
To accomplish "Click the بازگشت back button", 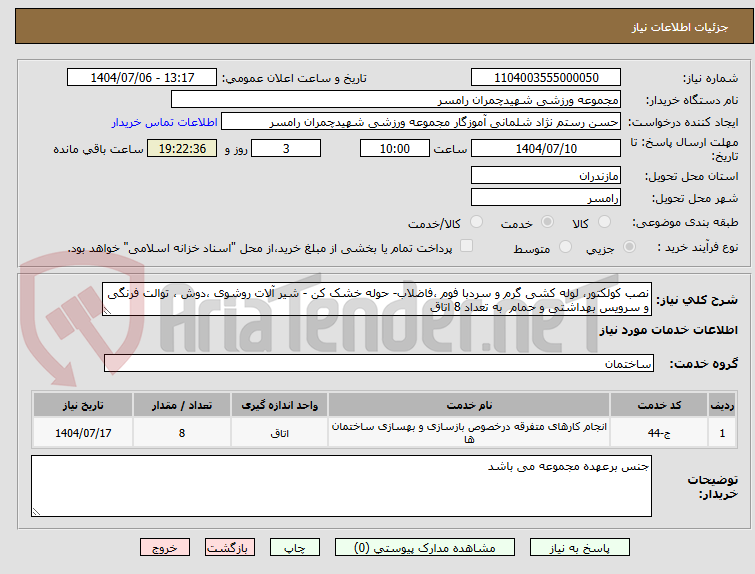I will (x=230, y=548).
